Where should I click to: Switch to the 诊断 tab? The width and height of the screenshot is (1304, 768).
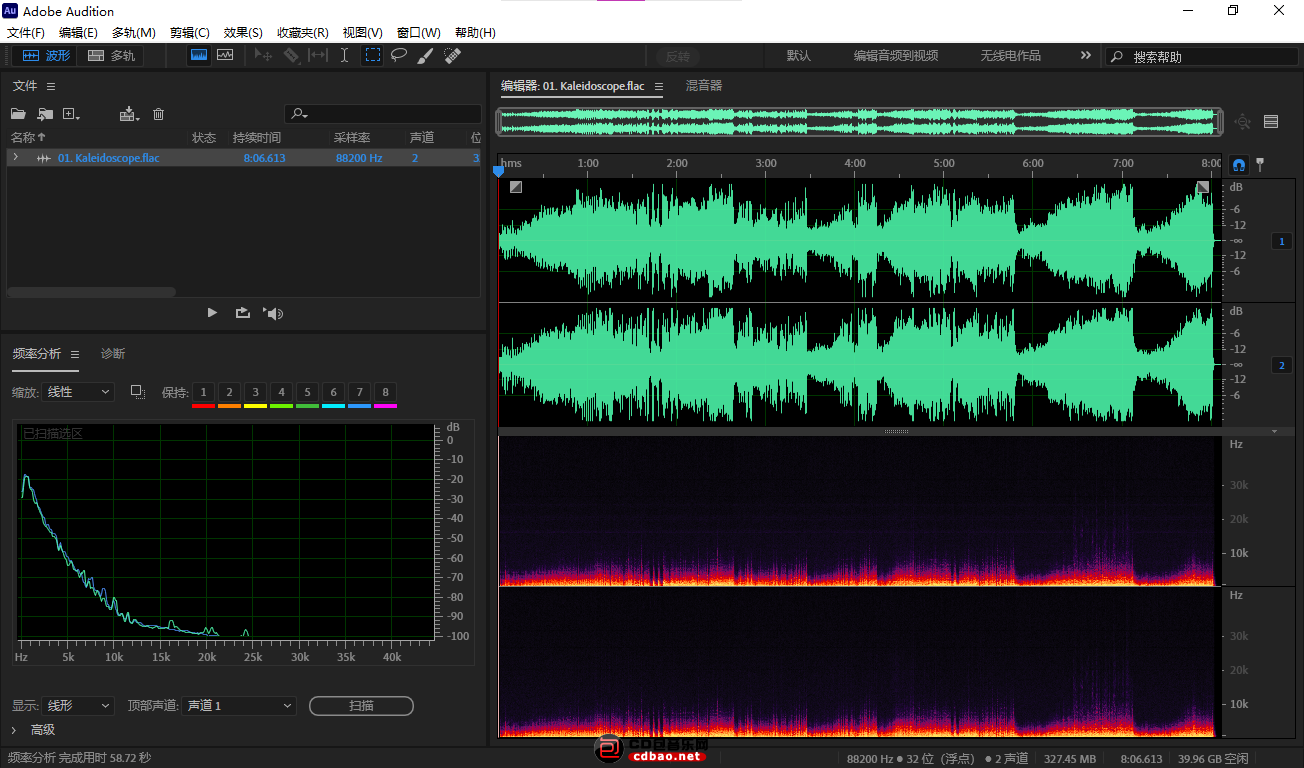[x=113, y=354]
